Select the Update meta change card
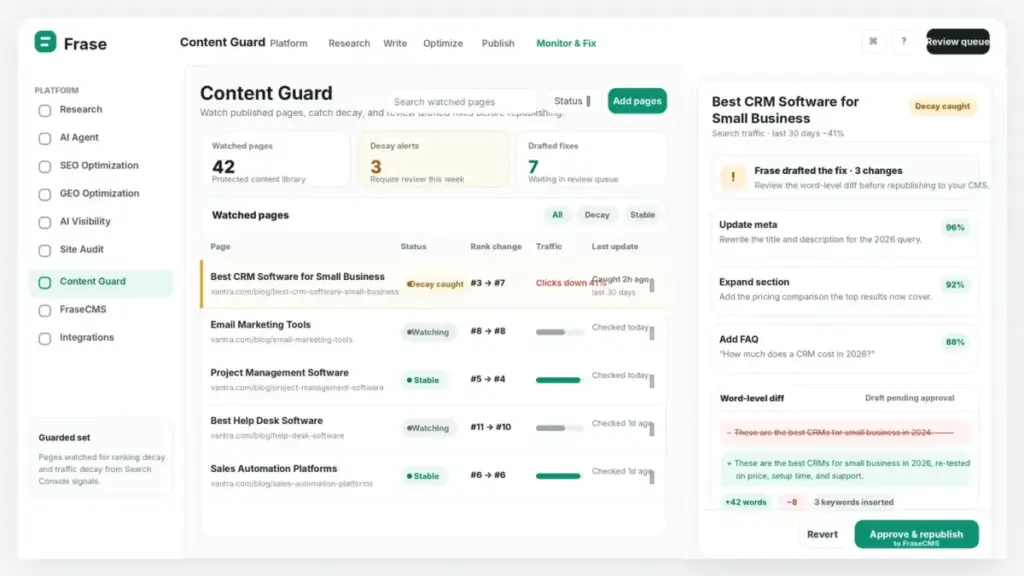1024x576 pixels. pos(844,232)
